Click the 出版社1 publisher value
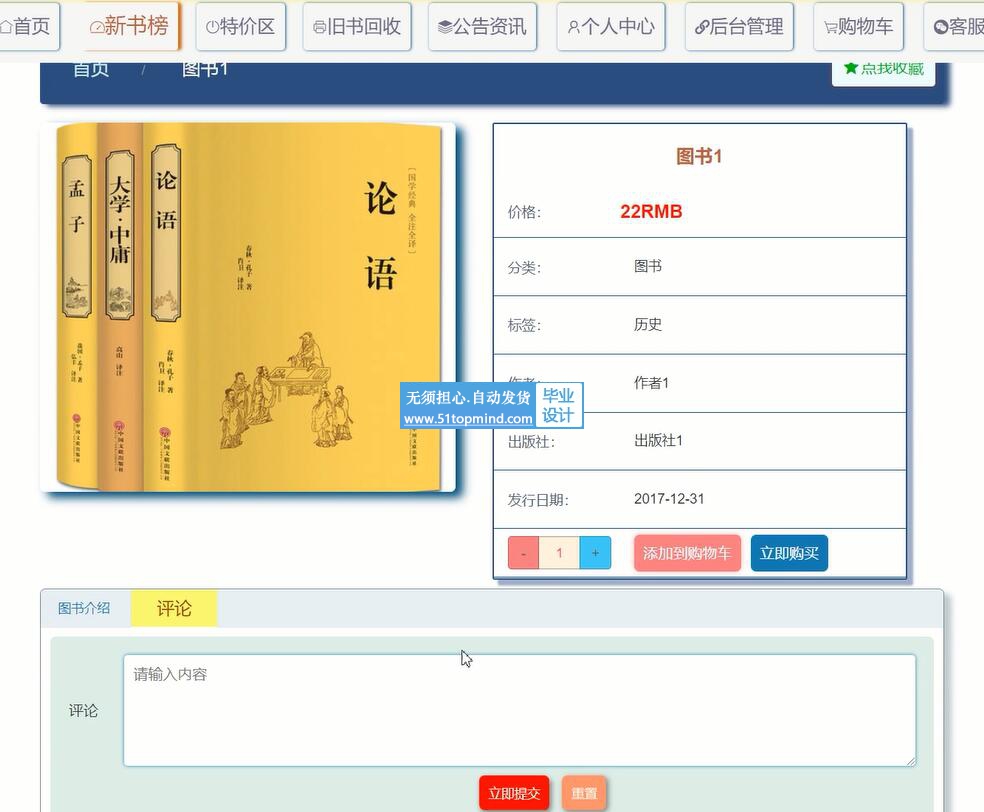 [x=658, y=441]
